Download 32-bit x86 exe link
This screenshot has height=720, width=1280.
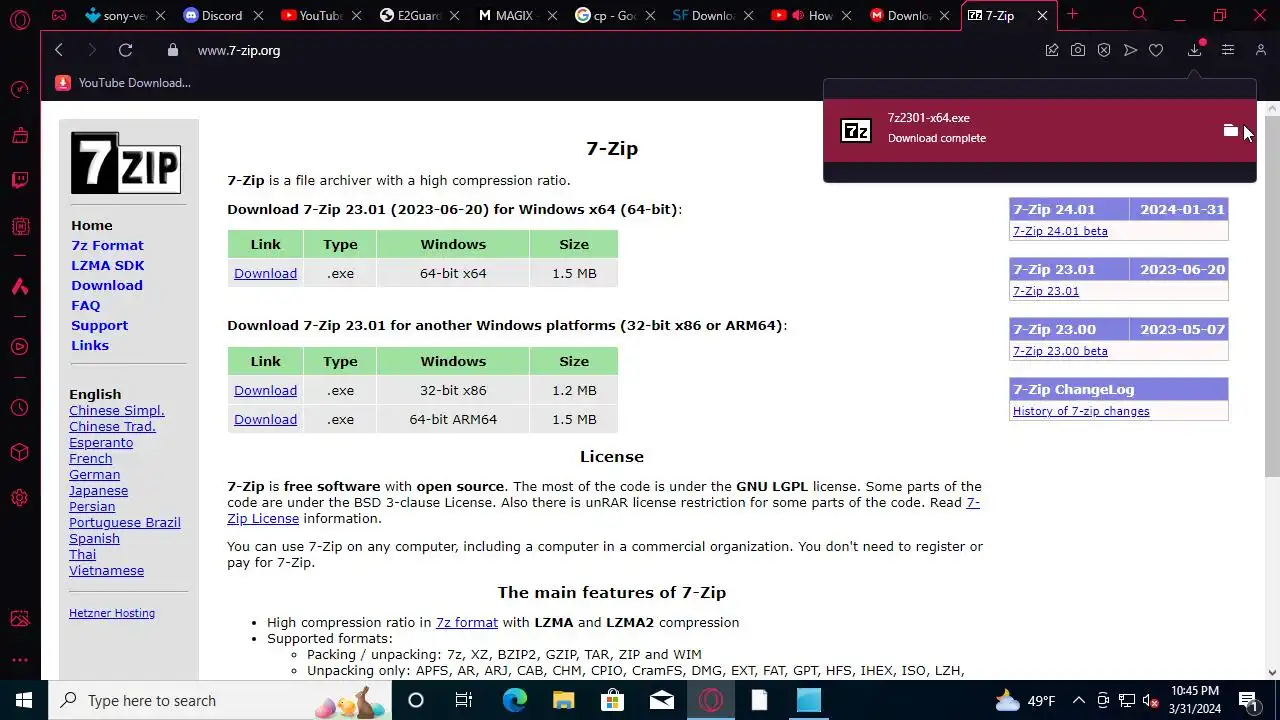click(265, 390)
